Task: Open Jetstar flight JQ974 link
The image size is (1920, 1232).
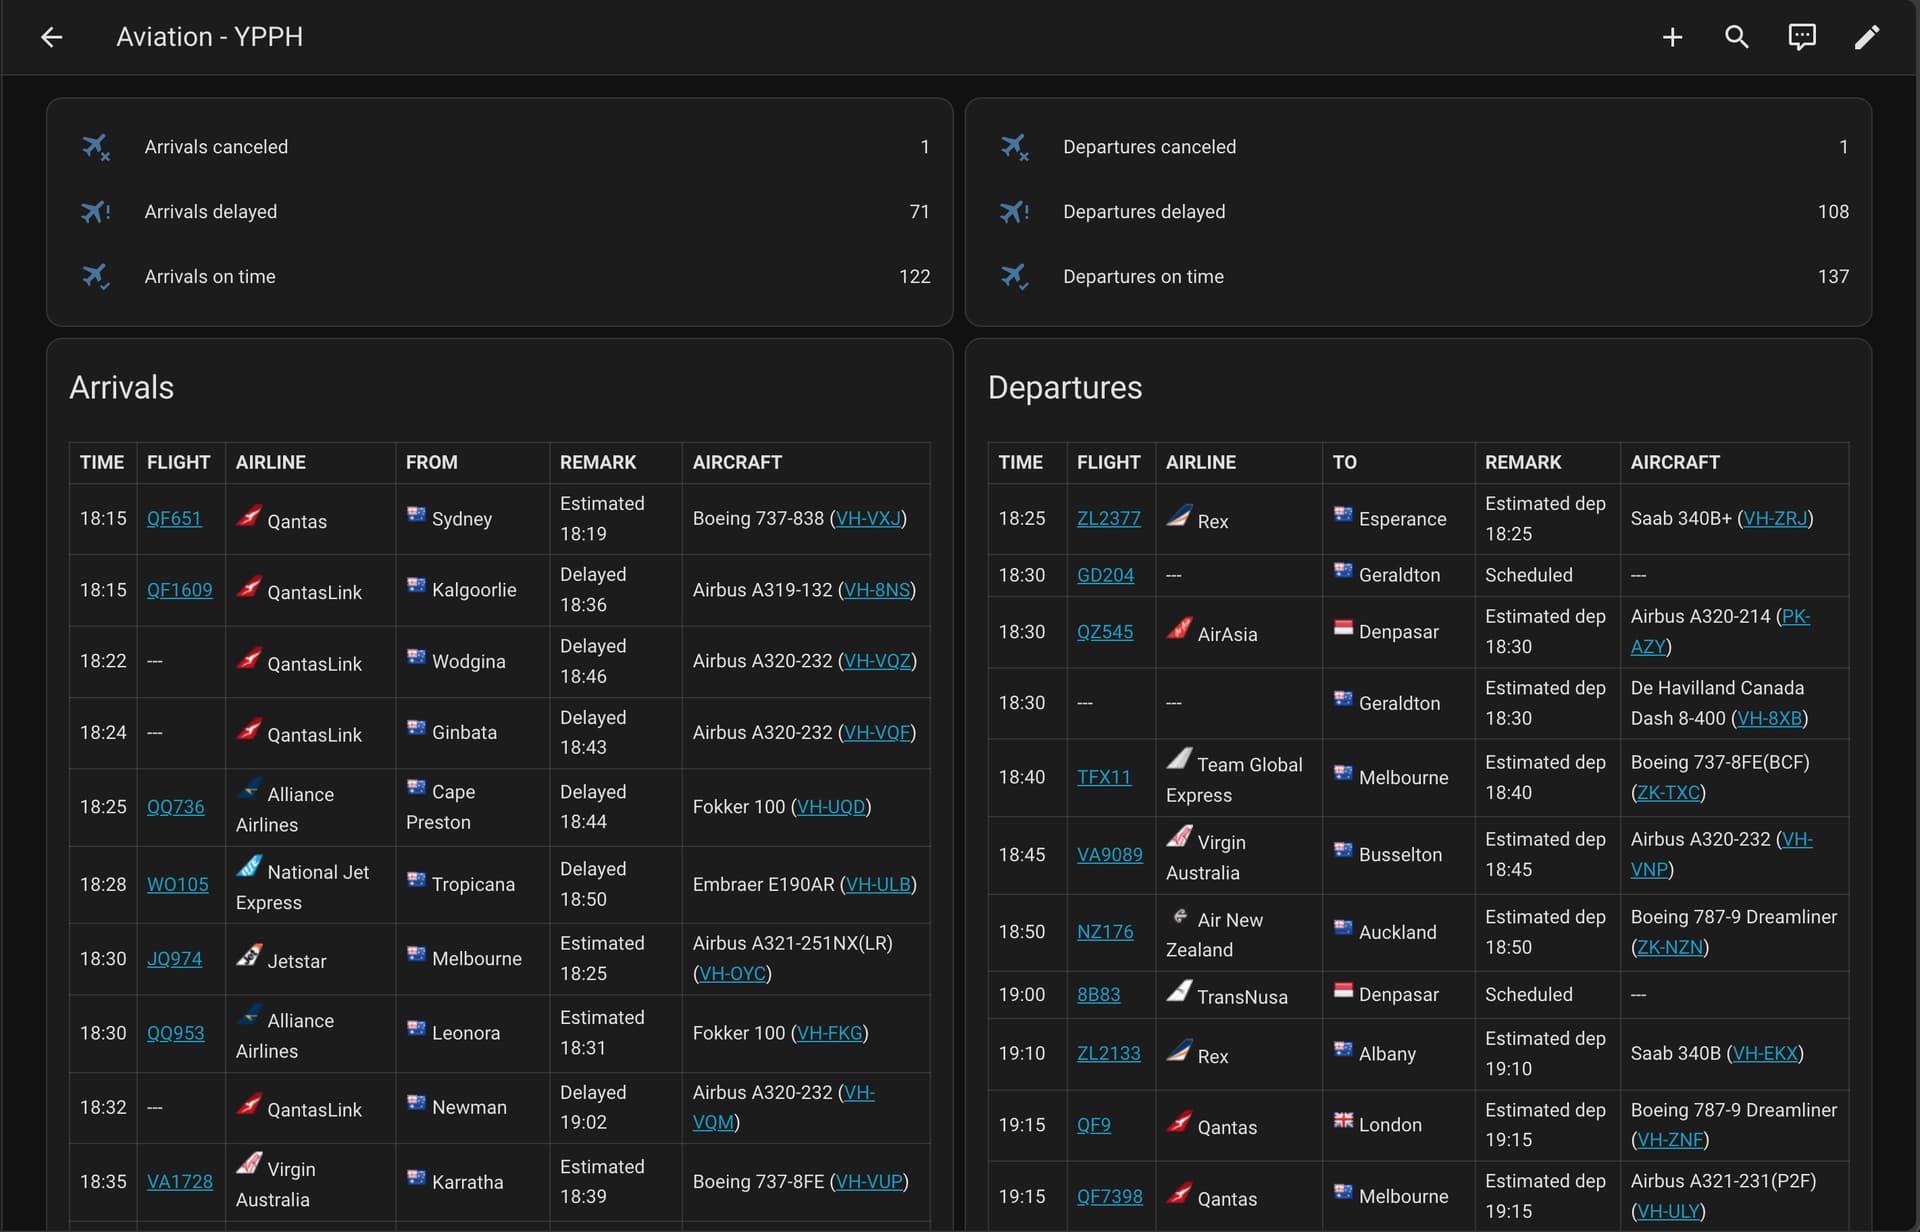Action: click(174, 959)
